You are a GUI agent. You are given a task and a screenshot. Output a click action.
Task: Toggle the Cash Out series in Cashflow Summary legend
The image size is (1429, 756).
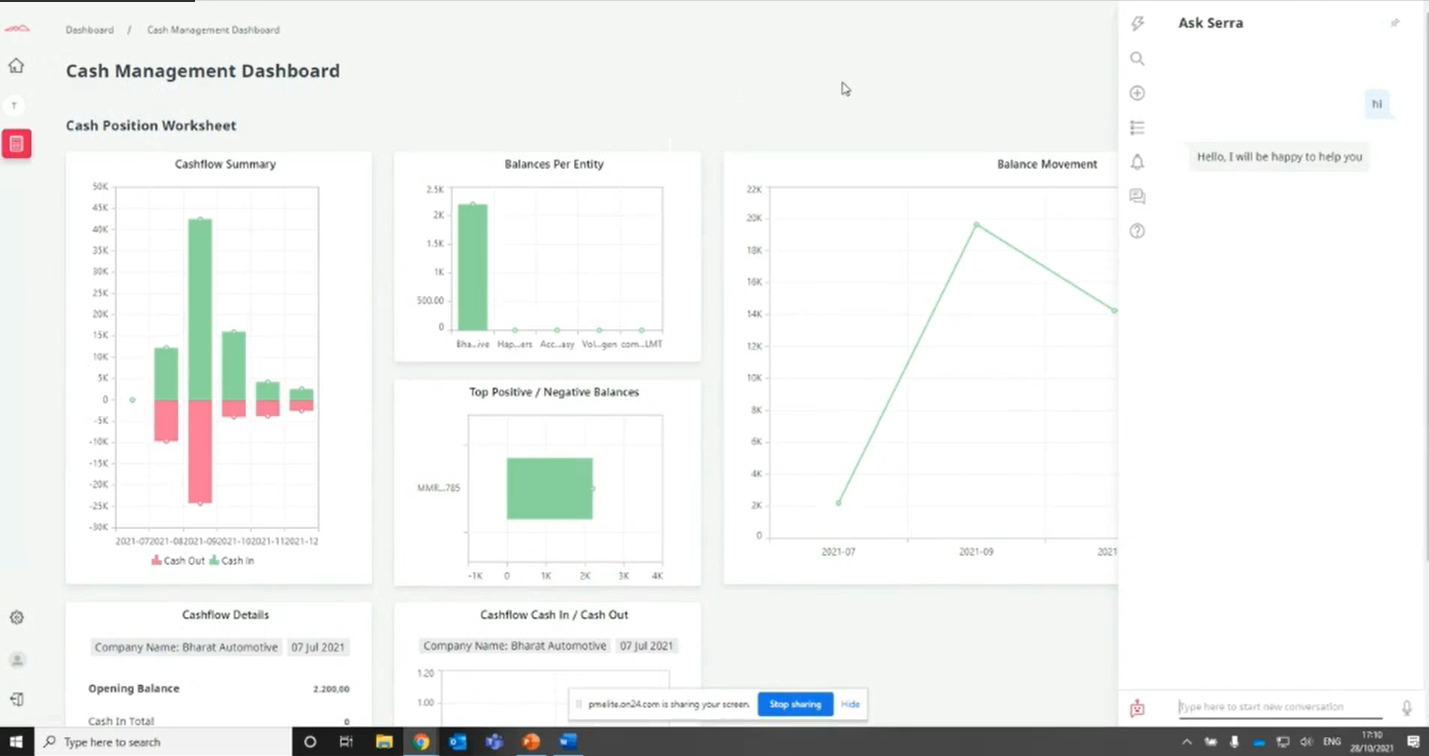pos(178,561)
